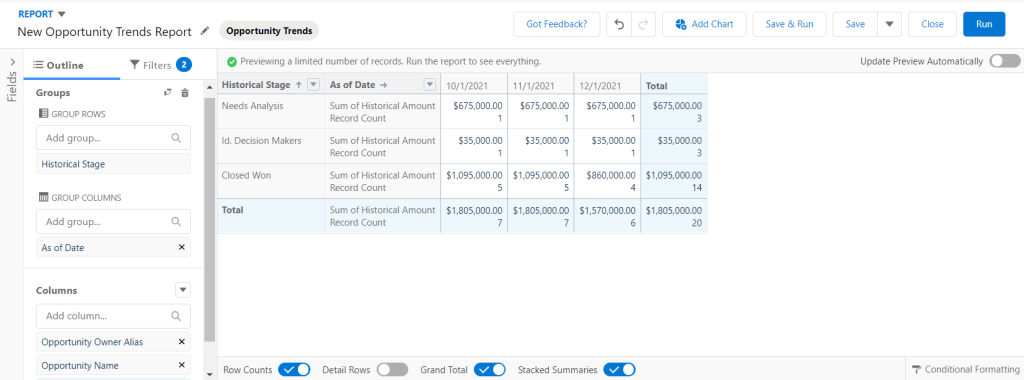Viewport: 1024px width, 380px height.
Task: Open the Columns section options dropdown
Action: [x=183, y=290]
